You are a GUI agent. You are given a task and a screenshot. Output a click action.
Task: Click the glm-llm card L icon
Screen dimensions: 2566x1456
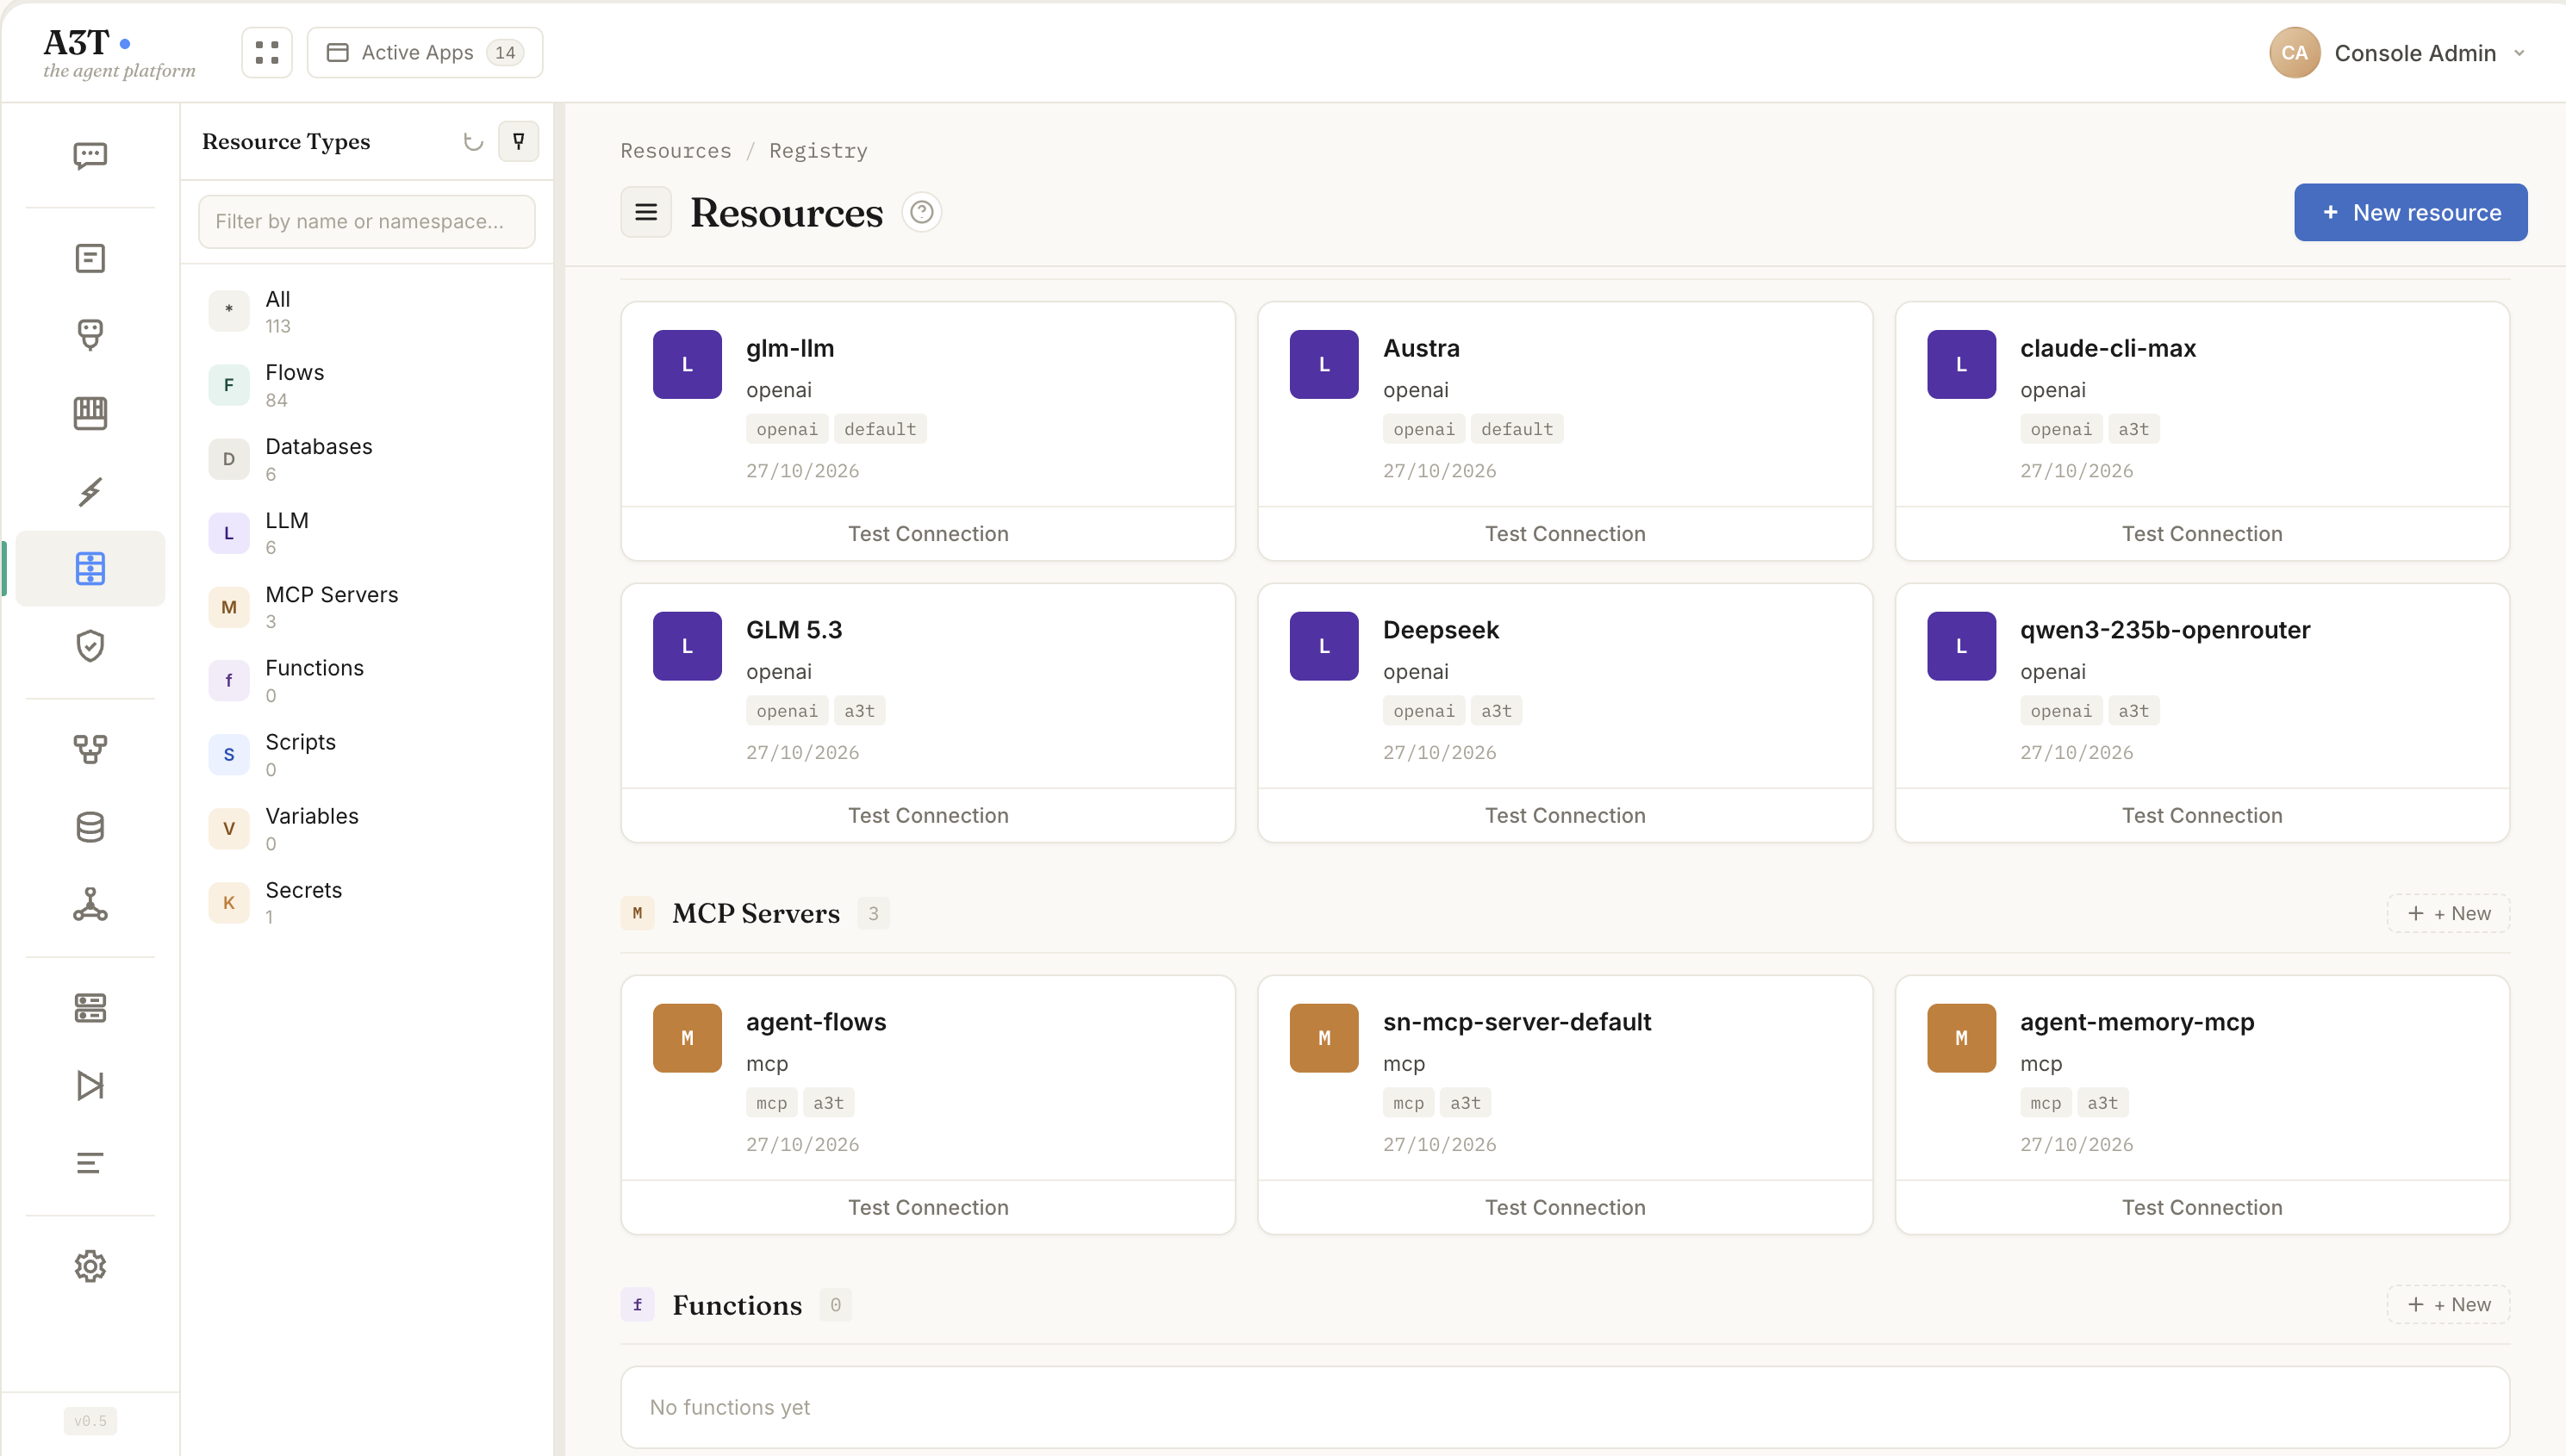[x=687, y=364]
